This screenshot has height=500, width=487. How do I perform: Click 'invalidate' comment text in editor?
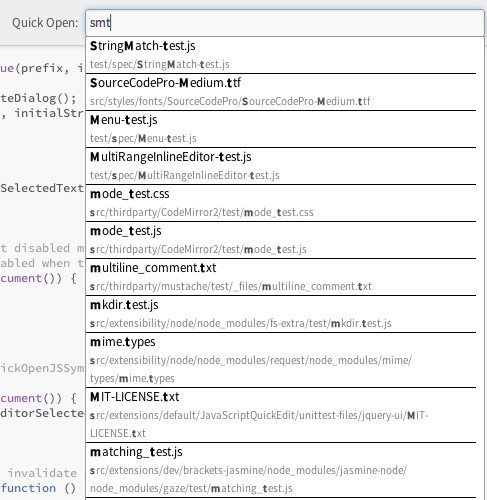[42, 473]
